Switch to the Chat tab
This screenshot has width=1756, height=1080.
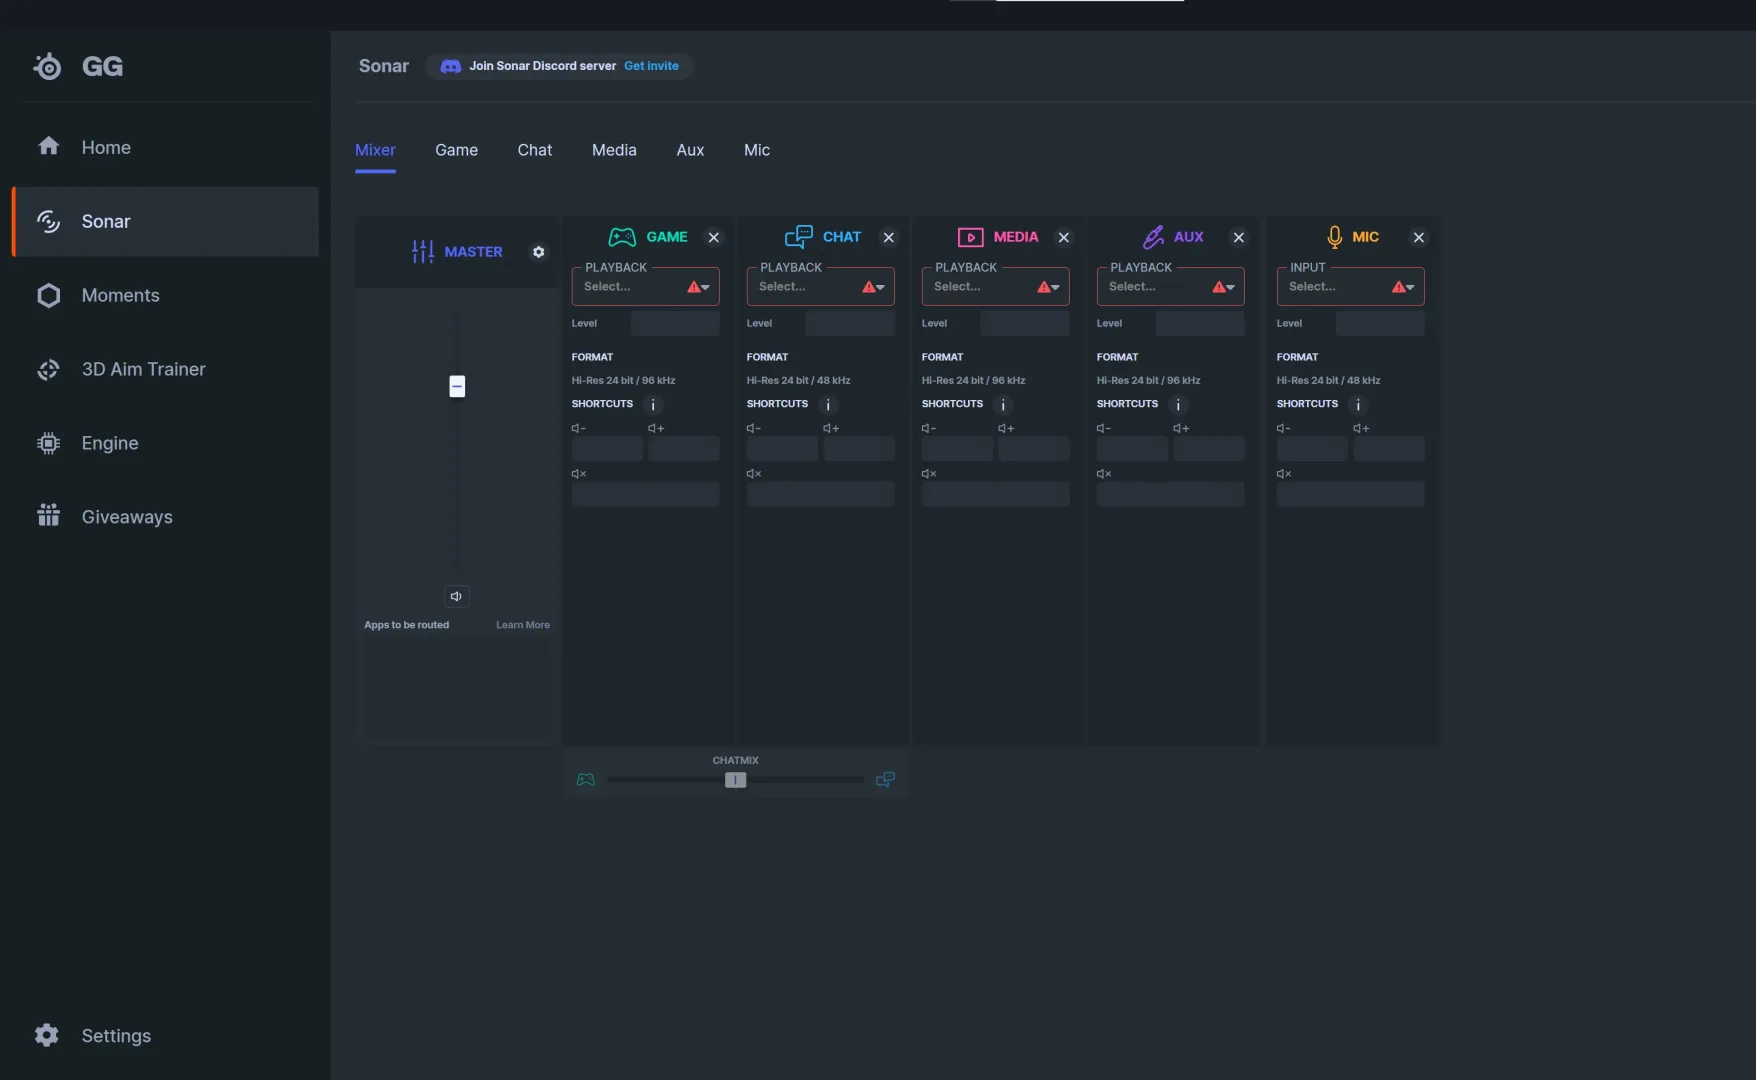click(535, 150)
